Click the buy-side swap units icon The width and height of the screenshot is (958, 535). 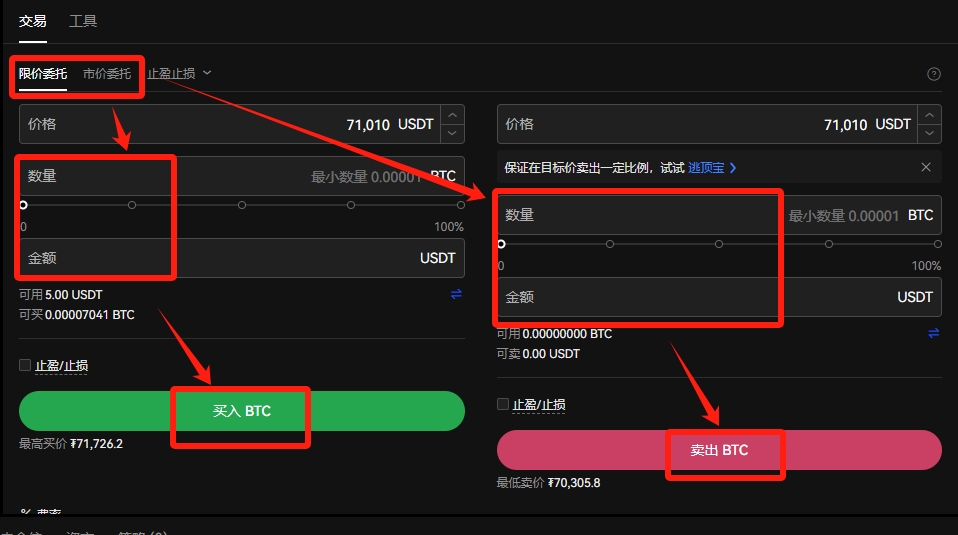[456, 294]
